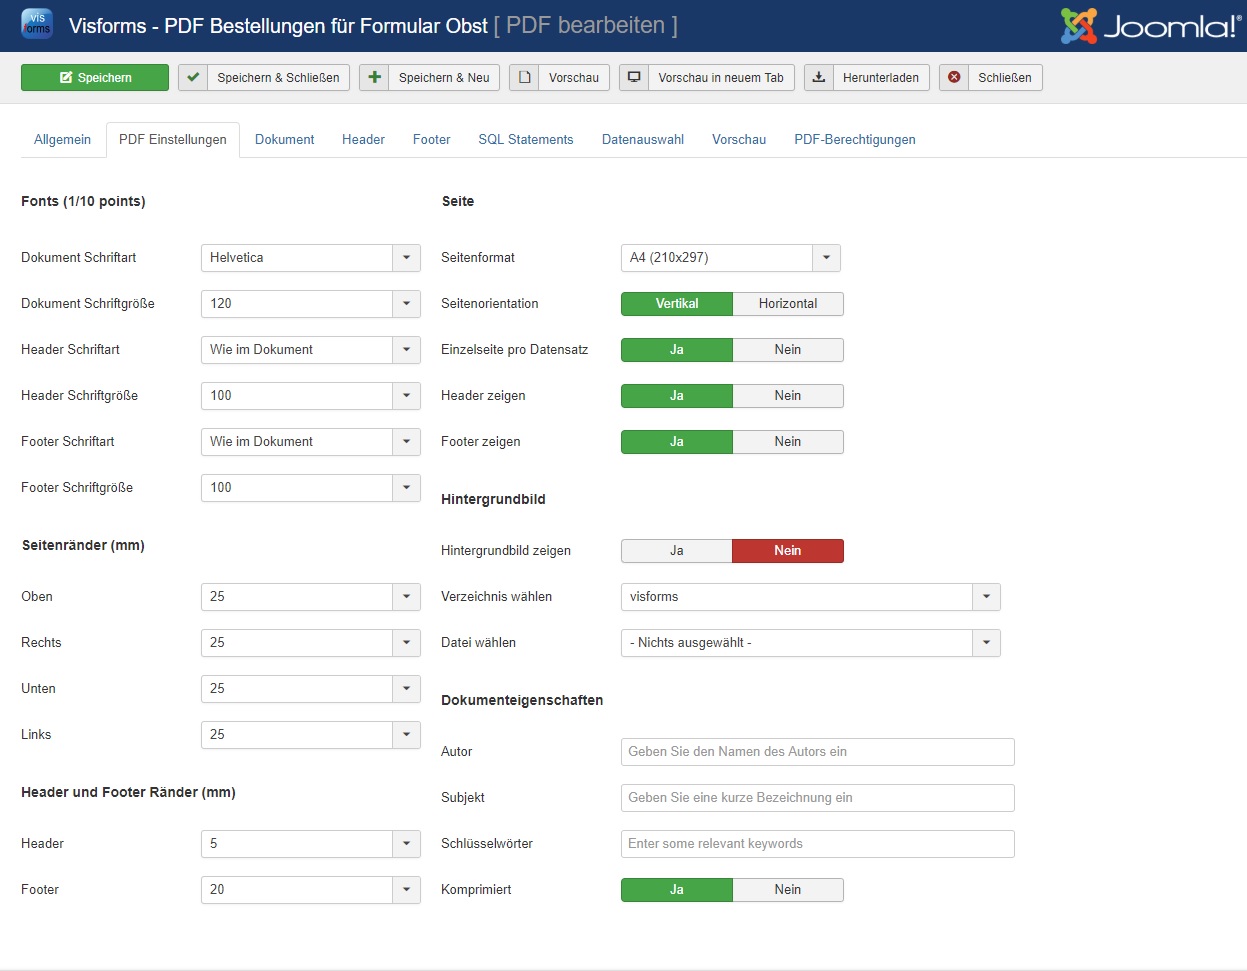This screenshot has height=971, width=1247.
Task: Turn off Komprimiert by selecting Nein
Action: click(x=787, y=890)
